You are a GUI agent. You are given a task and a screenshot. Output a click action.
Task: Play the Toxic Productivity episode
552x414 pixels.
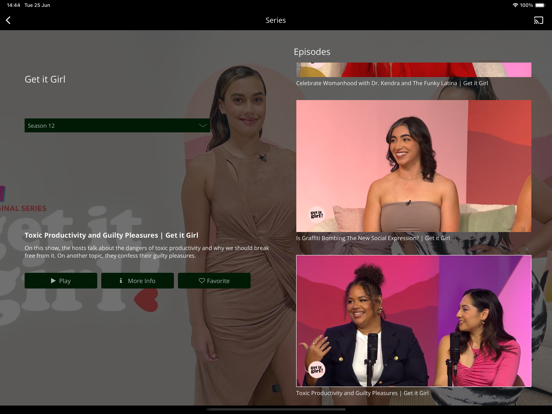click(x=61, y=281)
